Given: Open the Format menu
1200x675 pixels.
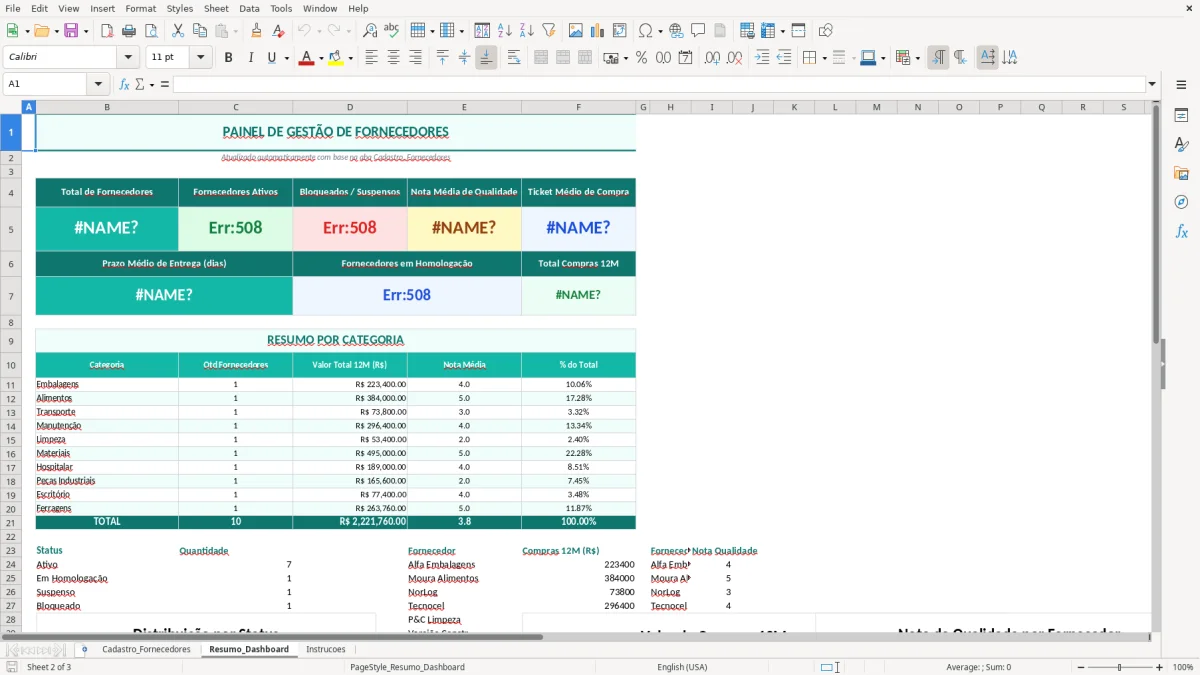Looking at the screenshot, I should (x=140, y=8).
